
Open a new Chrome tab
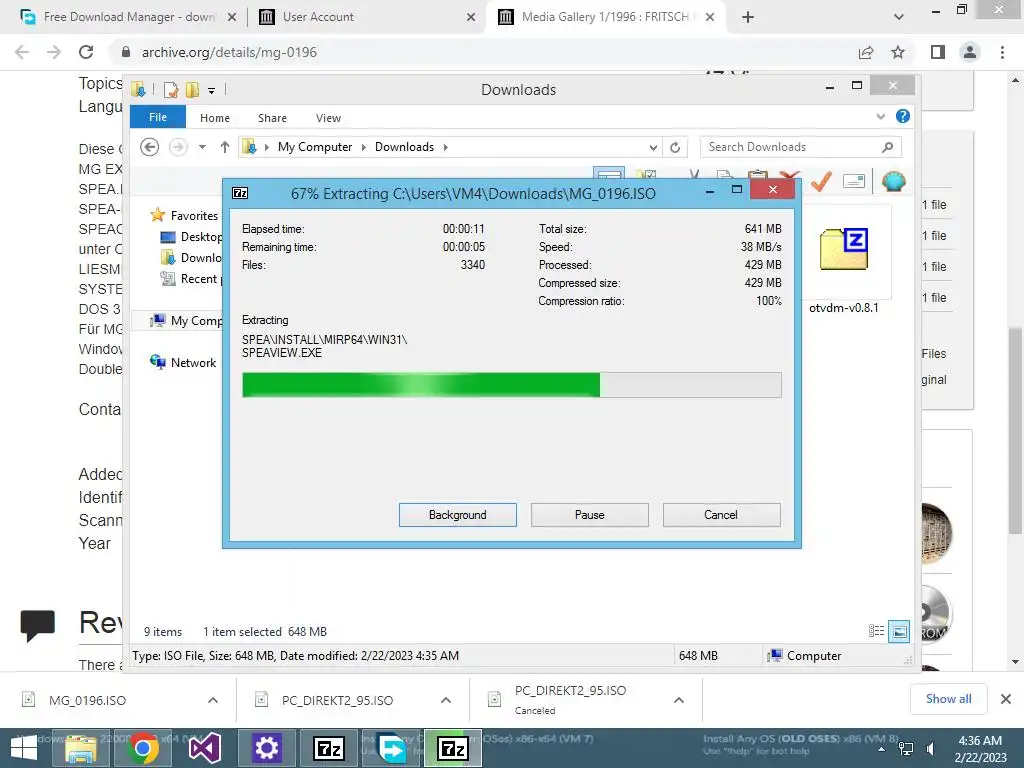coord(748,17)
